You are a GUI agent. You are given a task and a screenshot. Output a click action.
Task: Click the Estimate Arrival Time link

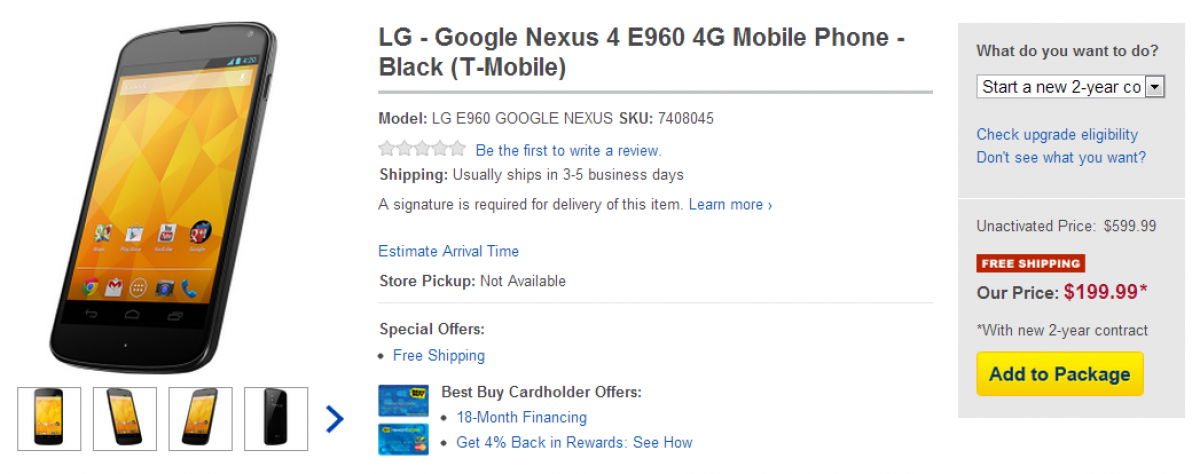448,251
